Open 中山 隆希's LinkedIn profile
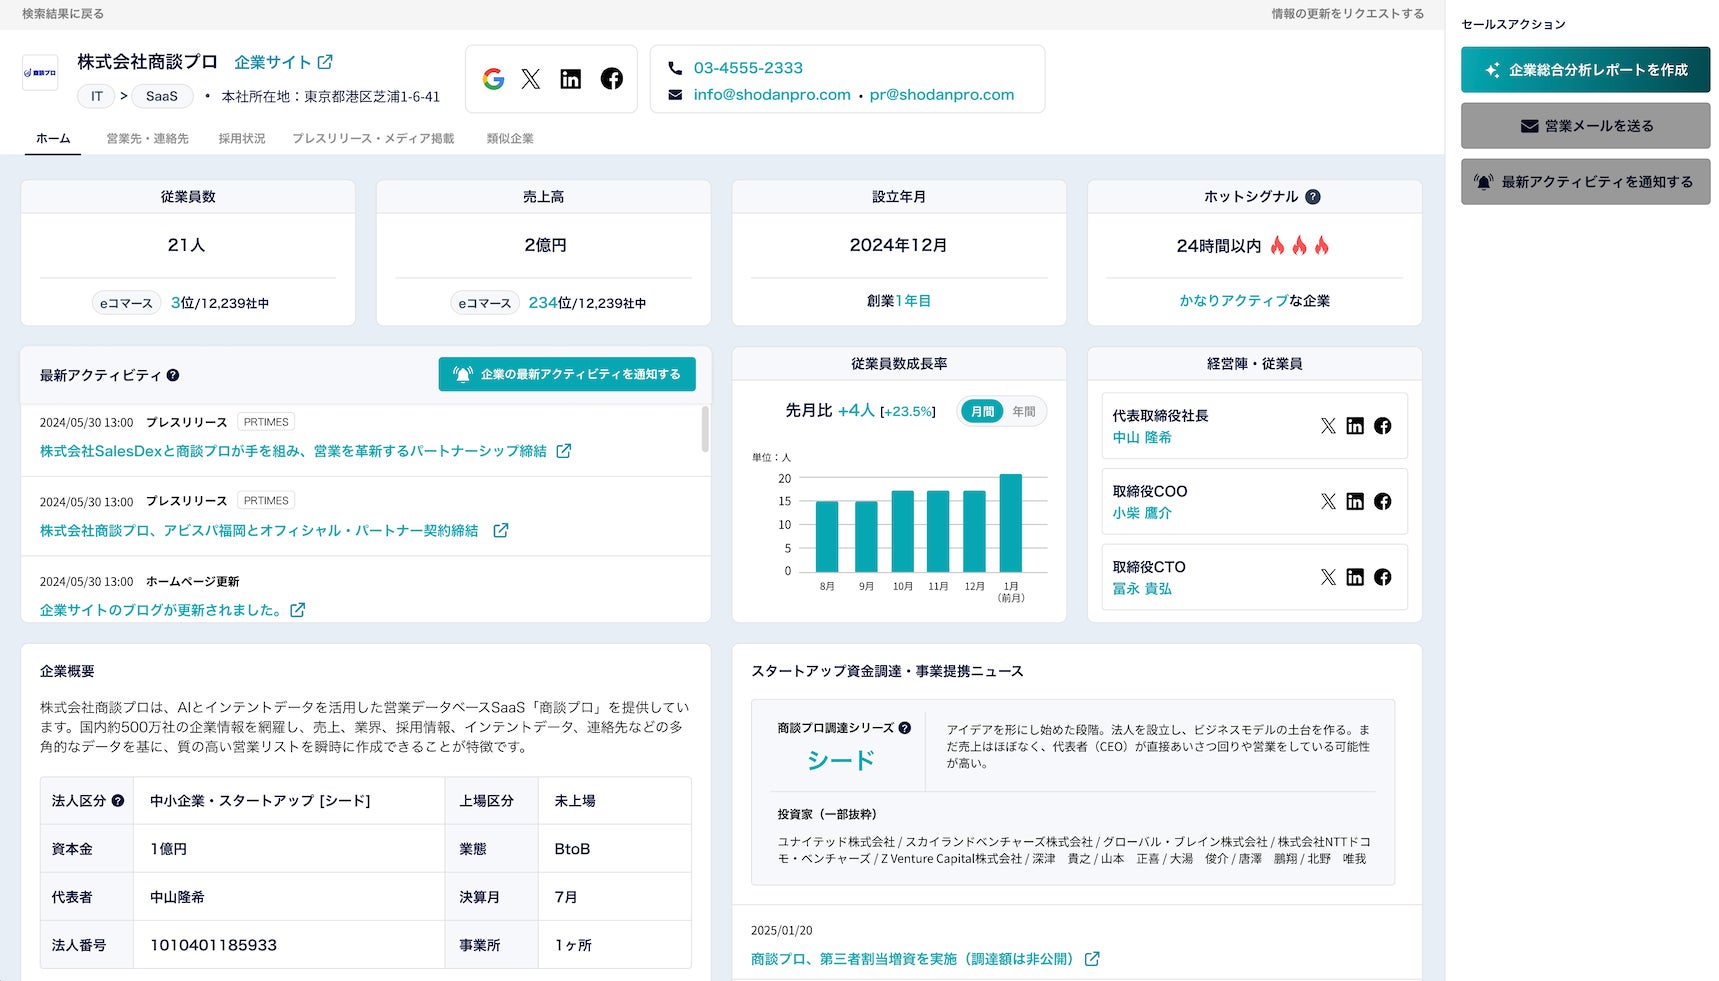The width and height of the screenshot is (1719, 981). pyautogui.click(x=1355, y=426)
